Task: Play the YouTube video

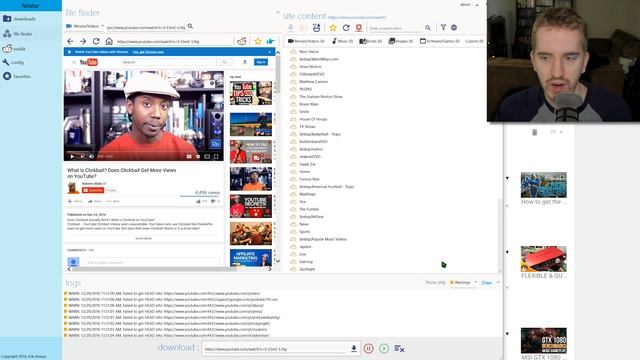Action: [72, 156]
